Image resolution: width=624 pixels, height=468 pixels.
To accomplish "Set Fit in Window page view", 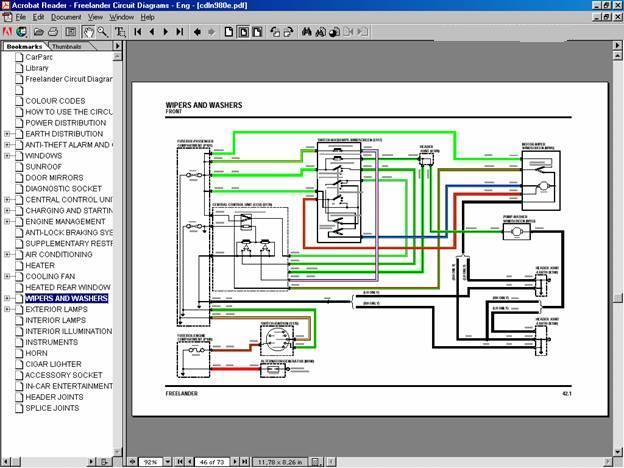I will click(243, 32).
